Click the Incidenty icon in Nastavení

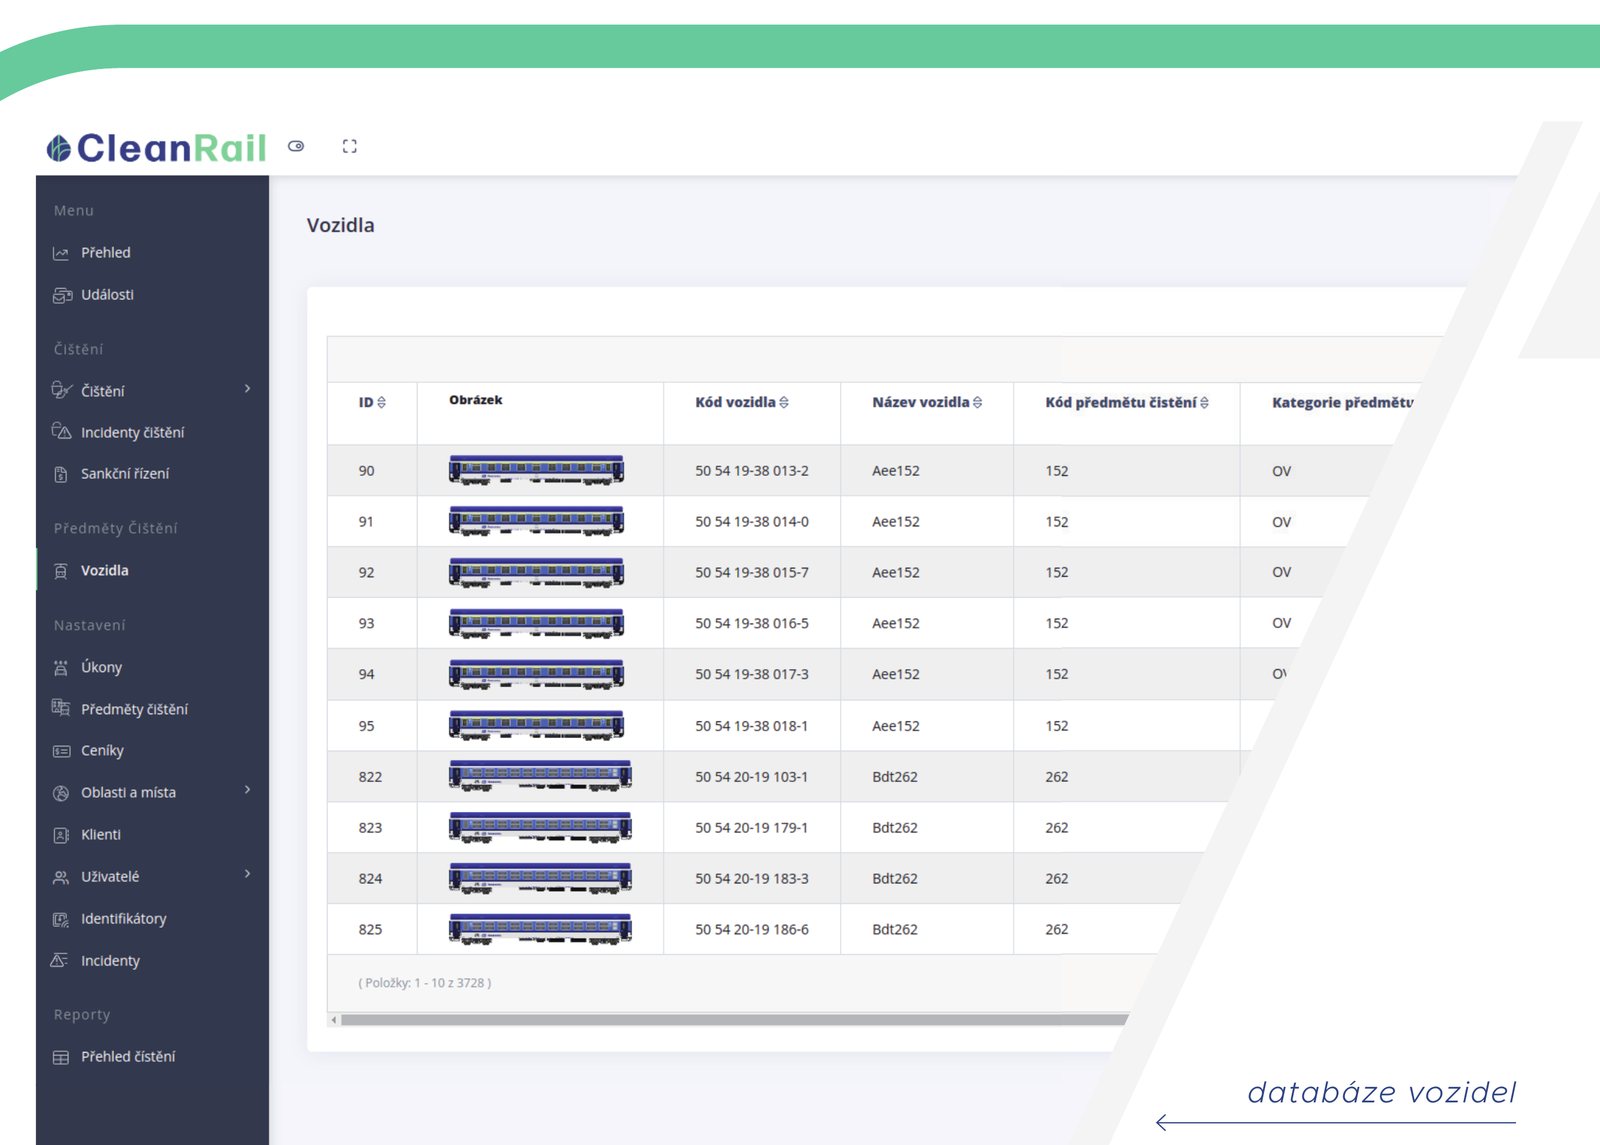click(x=60, y=960)
